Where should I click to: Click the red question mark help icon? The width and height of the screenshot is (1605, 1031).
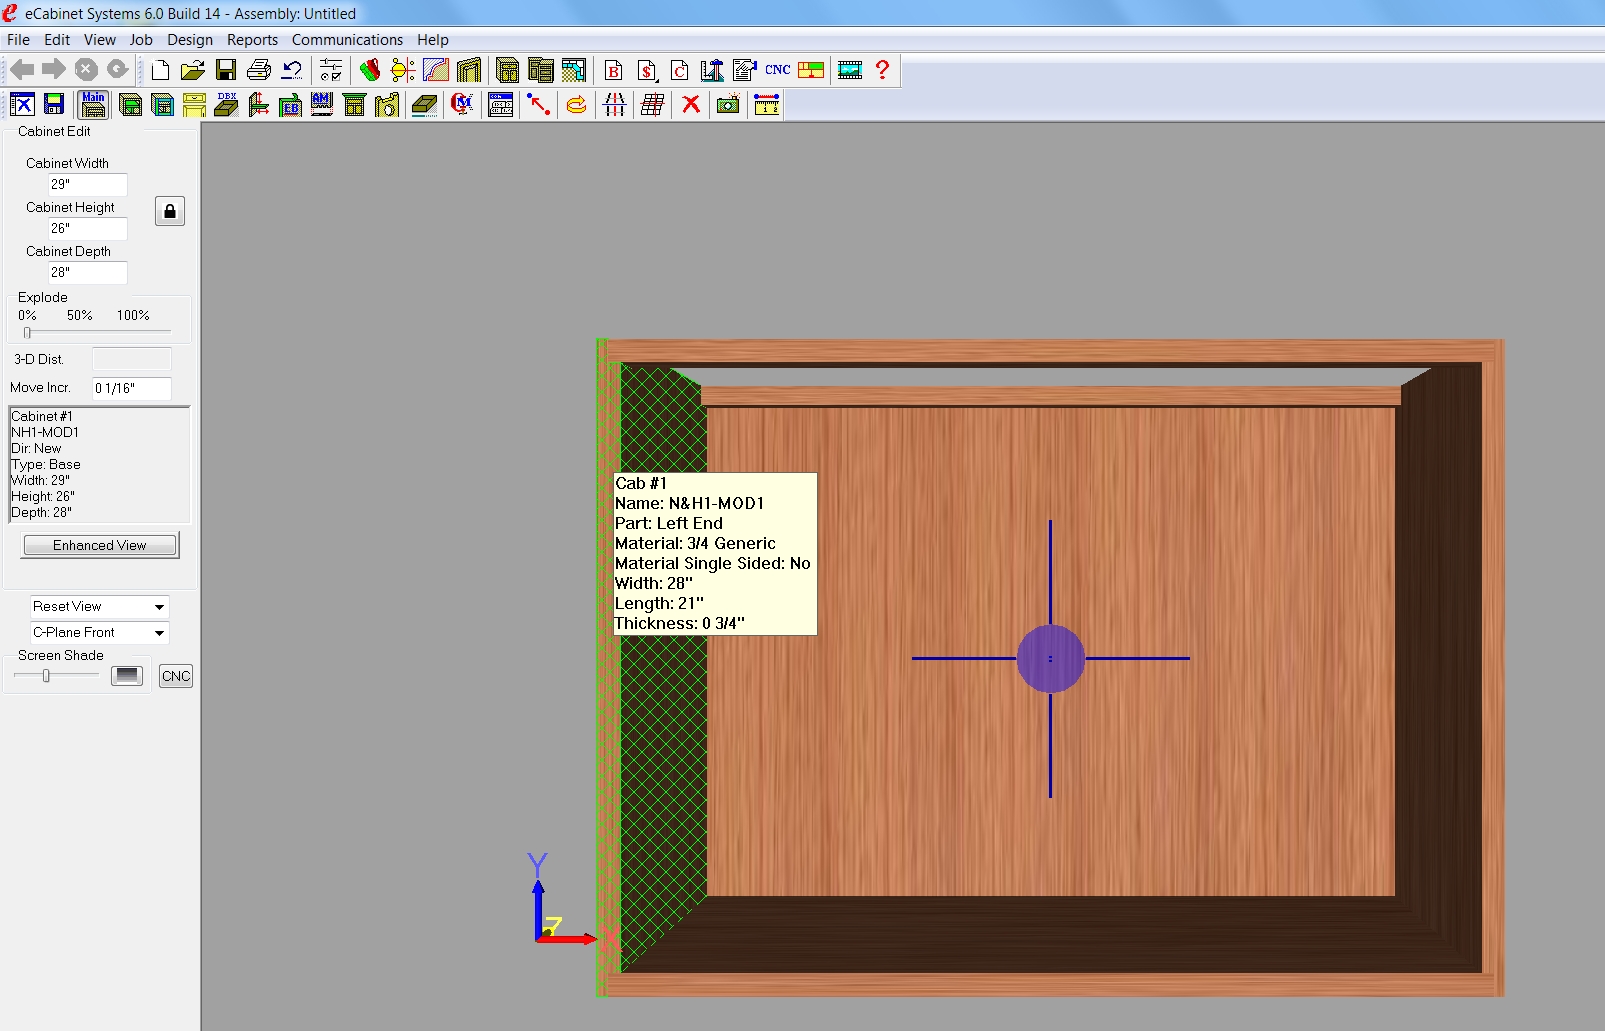[x=882, y=70]
